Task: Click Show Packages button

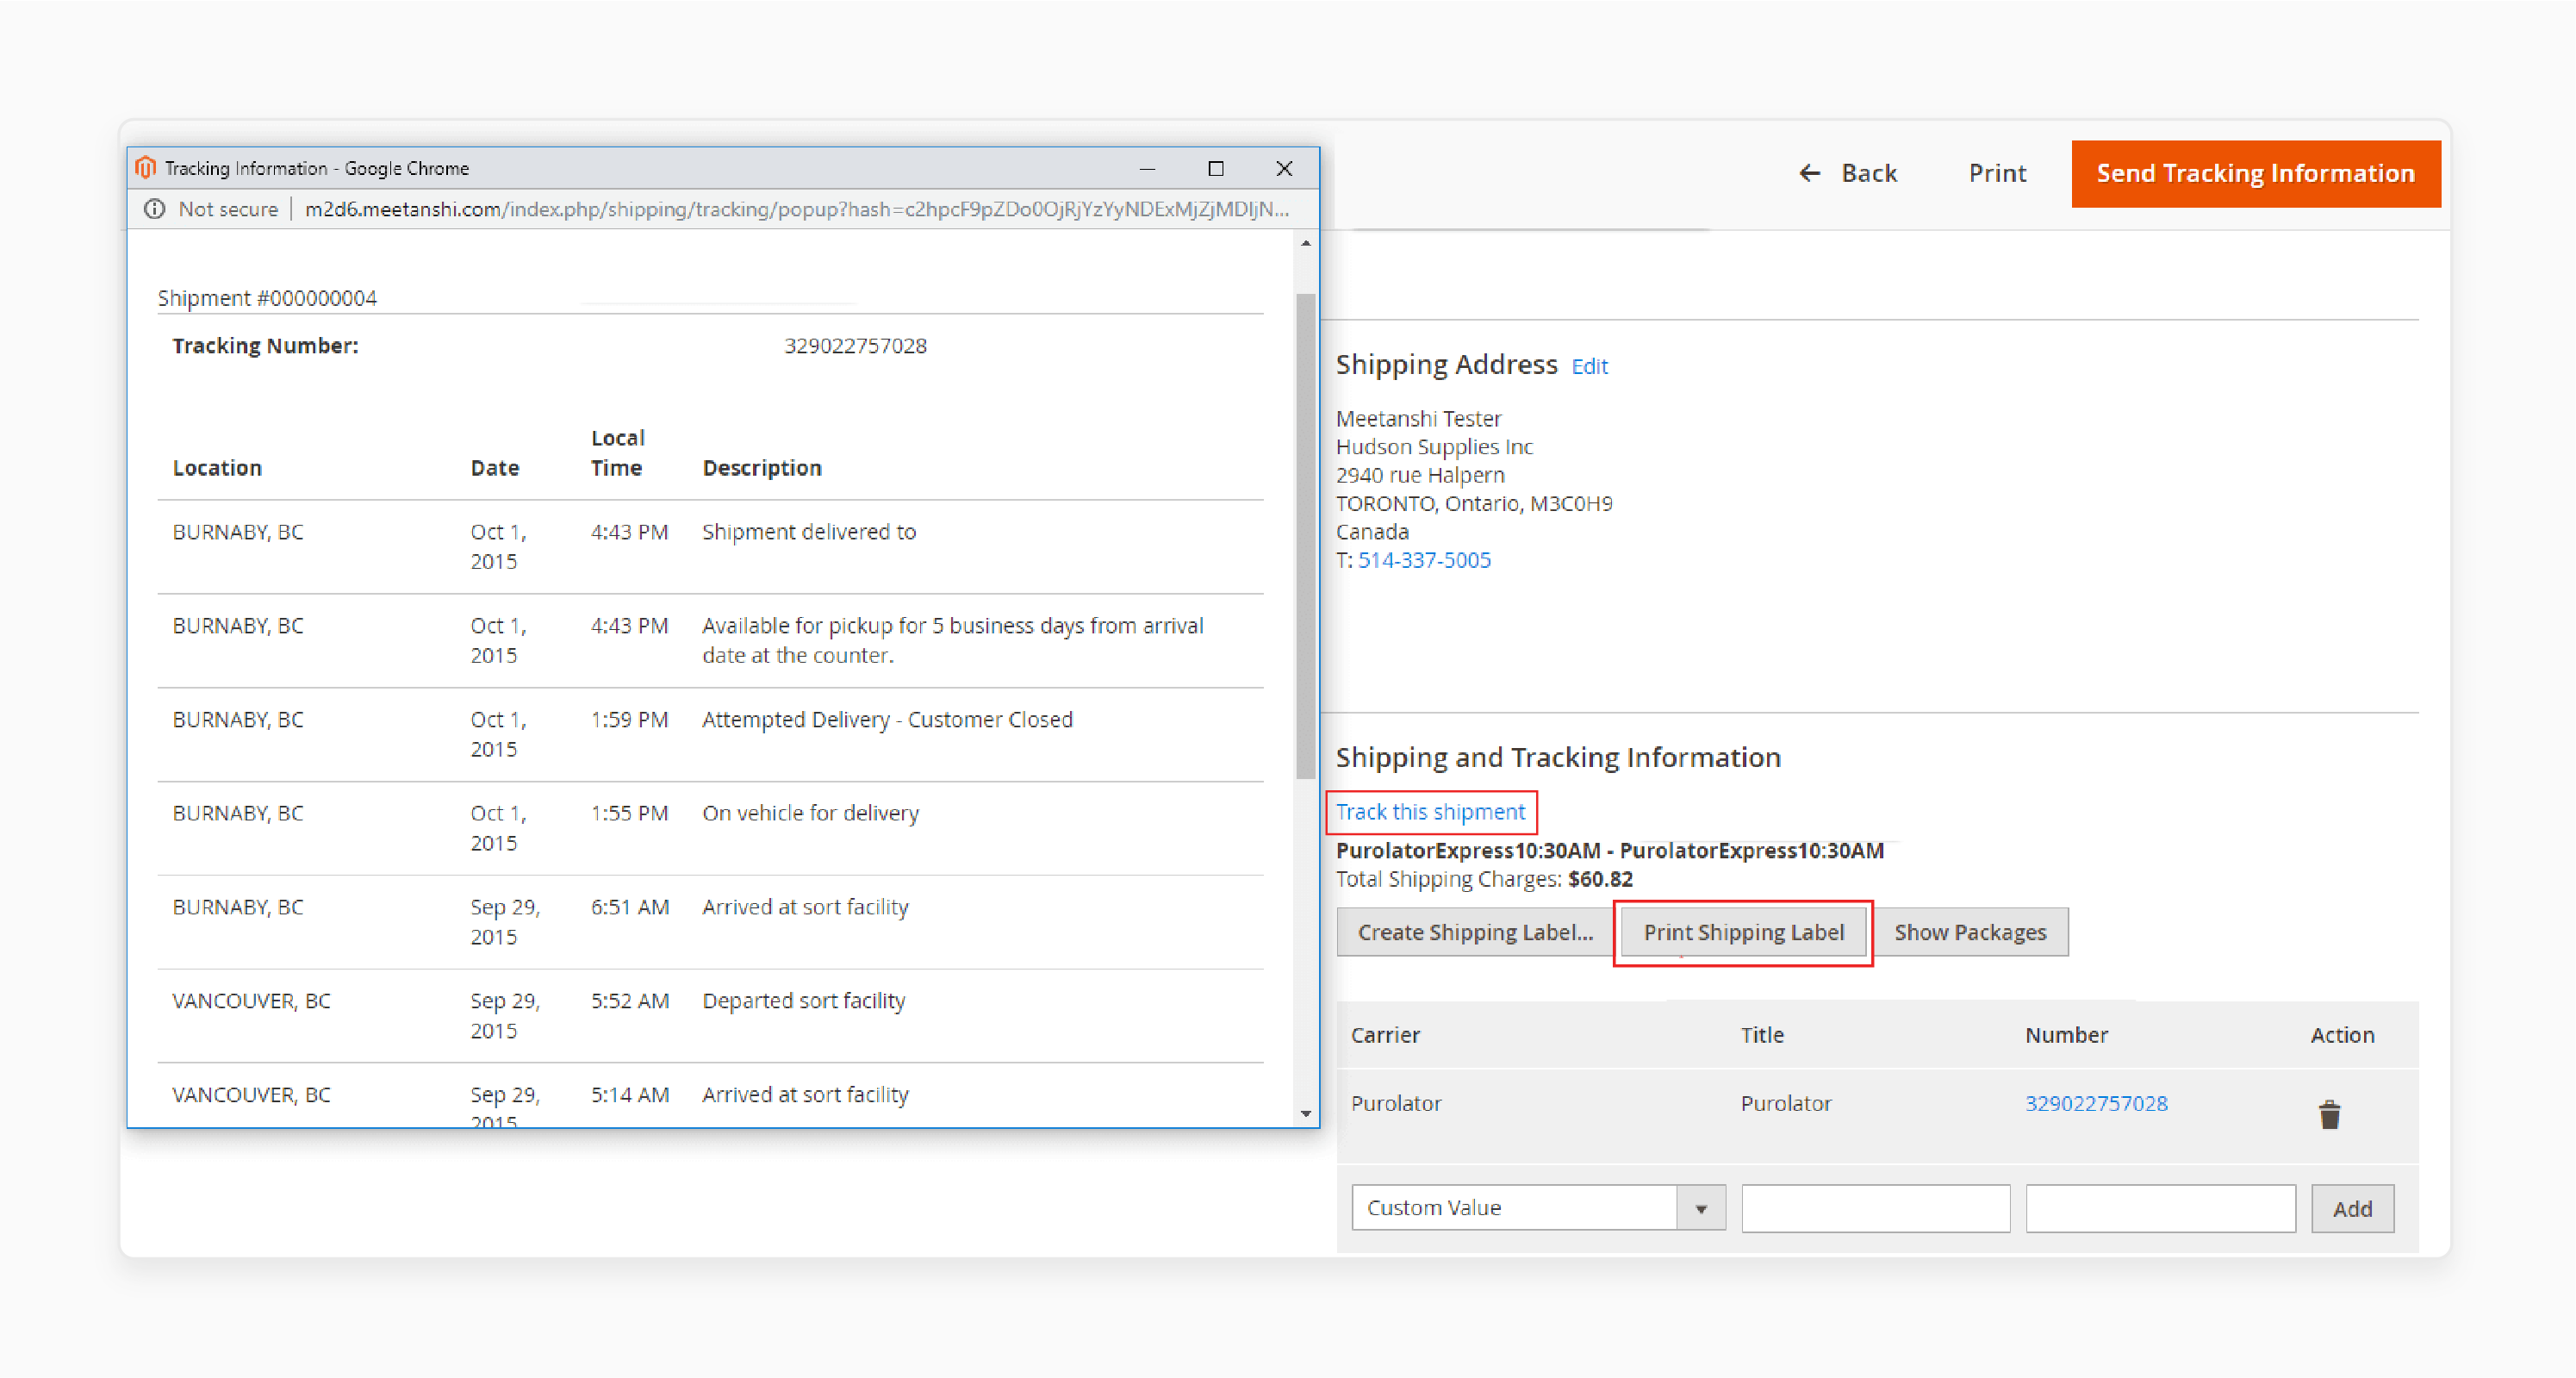Action: (x=1970, y=932)
